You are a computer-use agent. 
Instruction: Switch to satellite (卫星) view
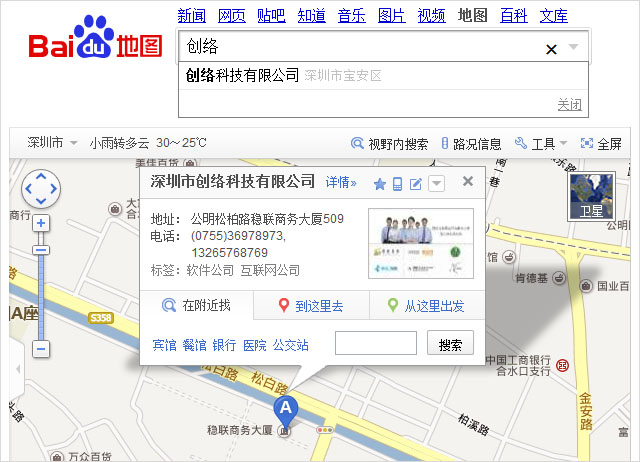(x=589, y=196)
